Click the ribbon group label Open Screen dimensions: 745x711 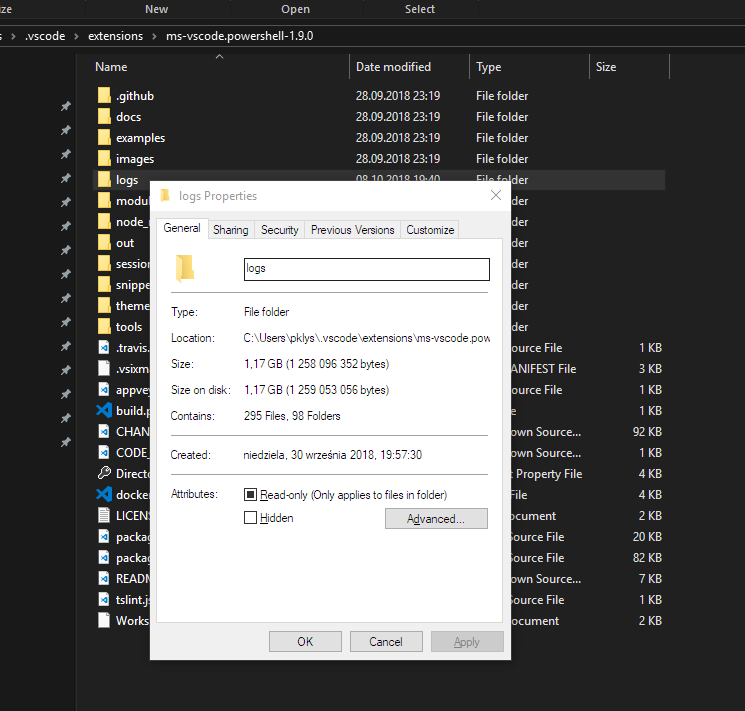coord(295,9)
